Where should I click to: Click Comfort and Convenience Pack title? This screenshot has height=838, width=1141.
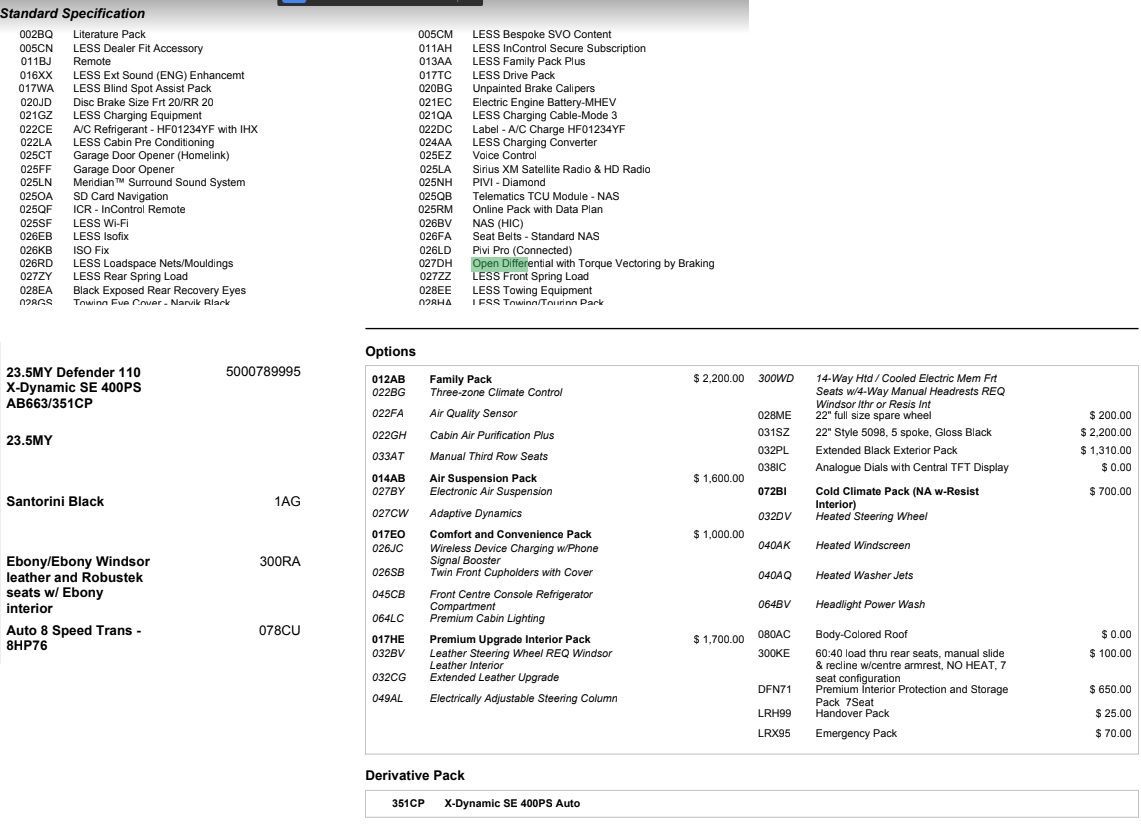pos(510,535)
